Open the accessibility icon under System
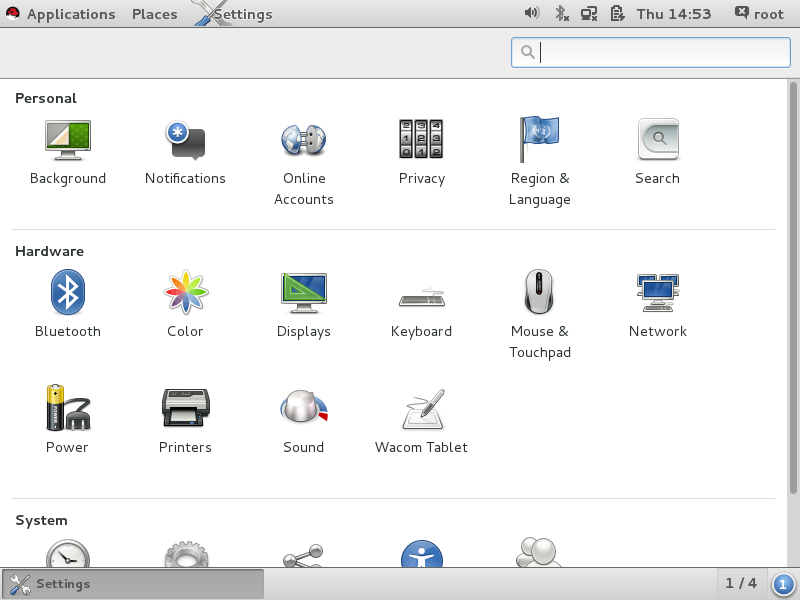 click(x=421, y=554)
